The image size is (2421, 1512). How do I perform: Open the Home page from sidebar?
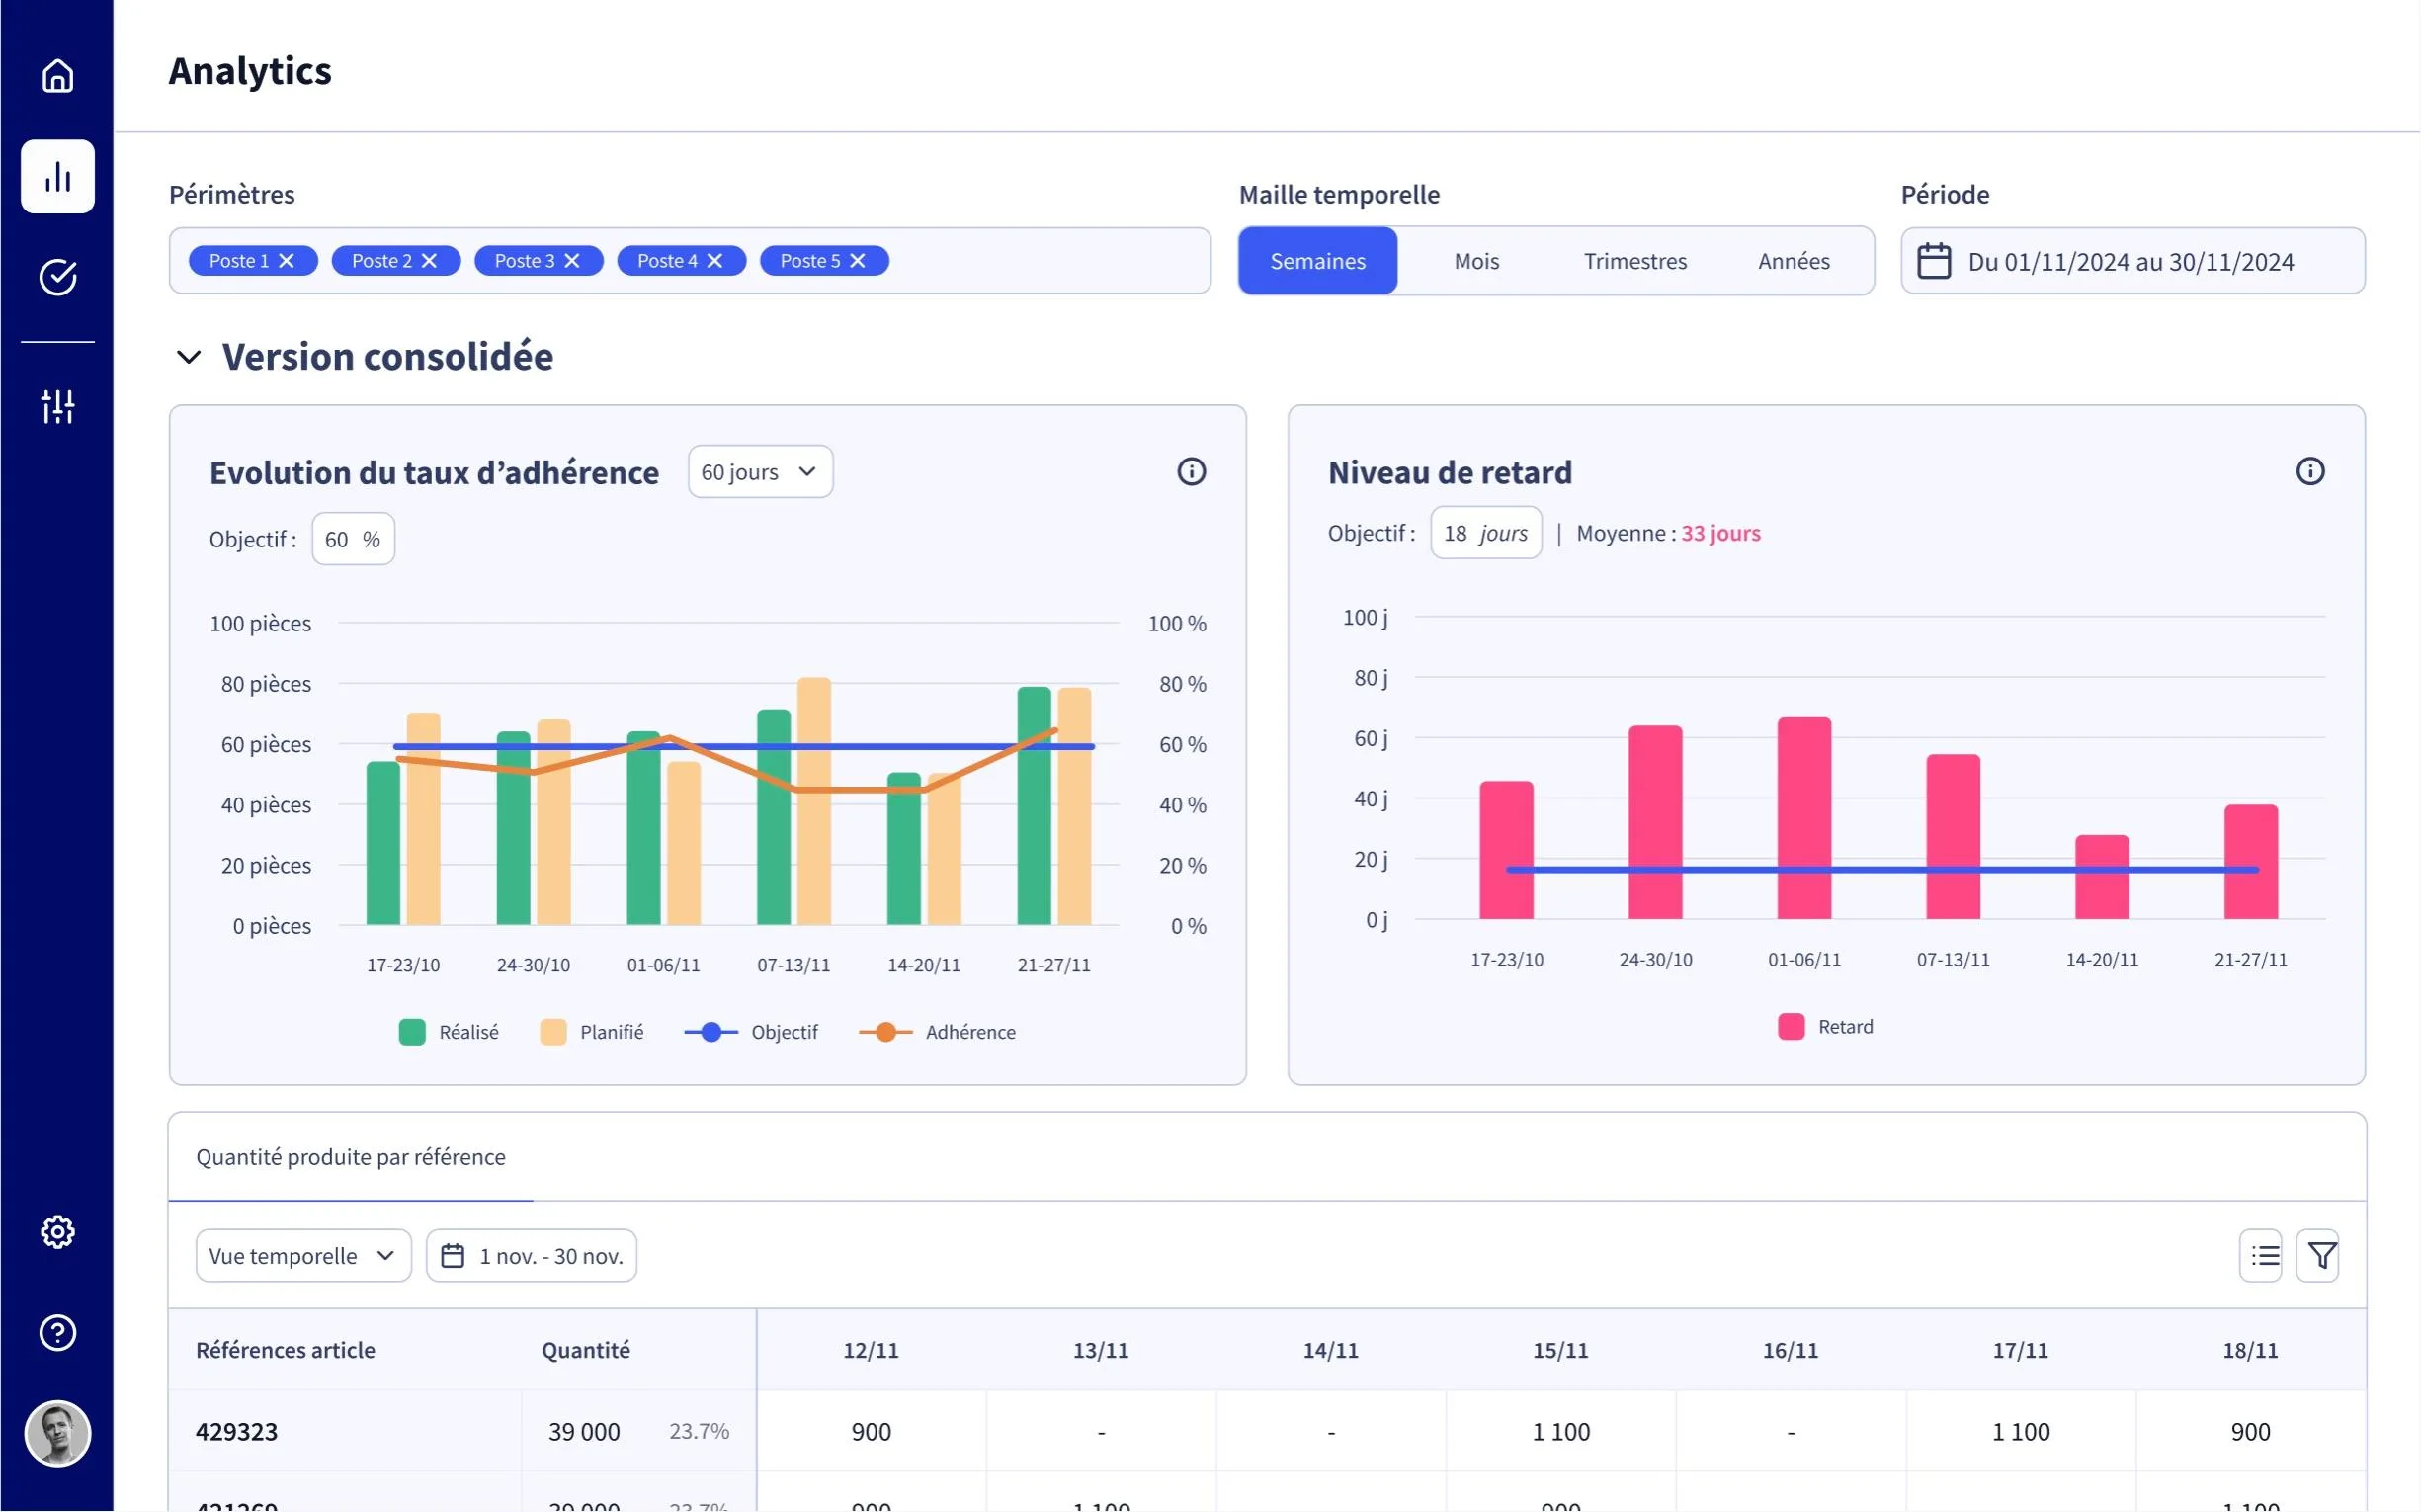57,76
